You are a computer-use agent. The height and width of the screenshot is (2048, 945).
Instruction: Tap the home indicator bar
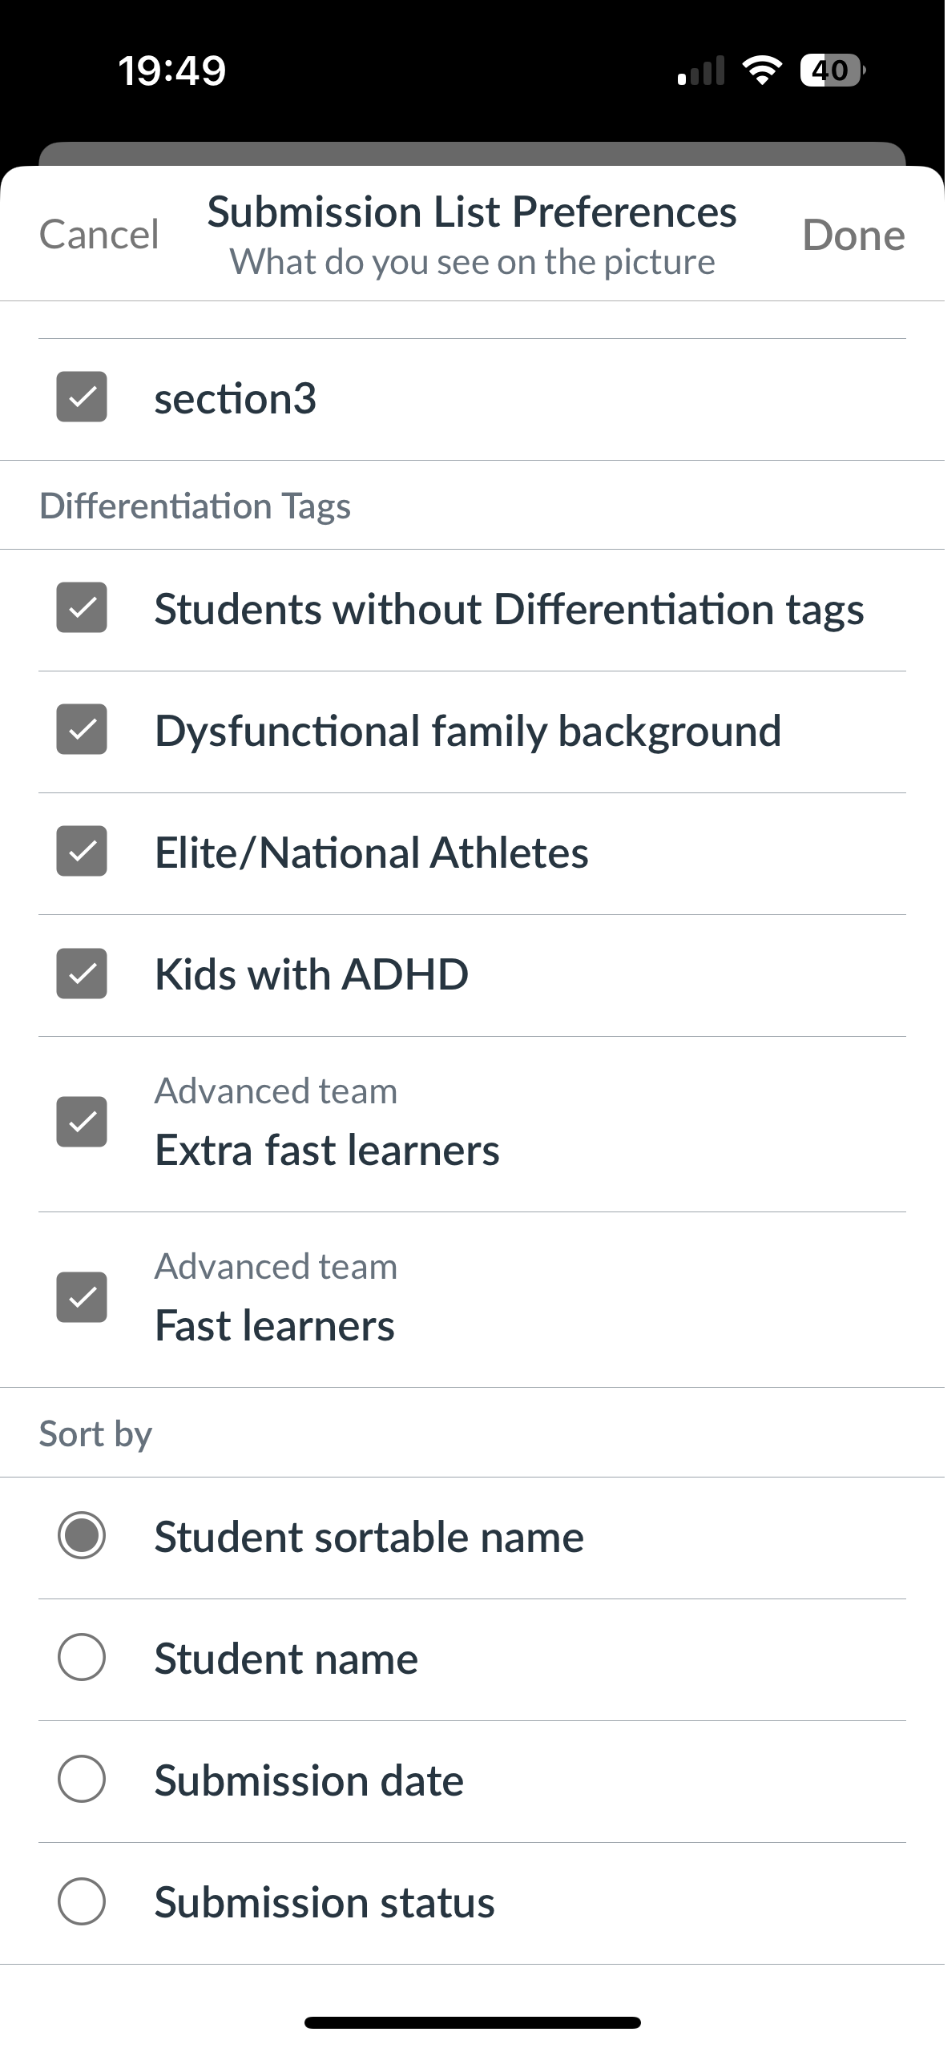tap(472, 2022)
